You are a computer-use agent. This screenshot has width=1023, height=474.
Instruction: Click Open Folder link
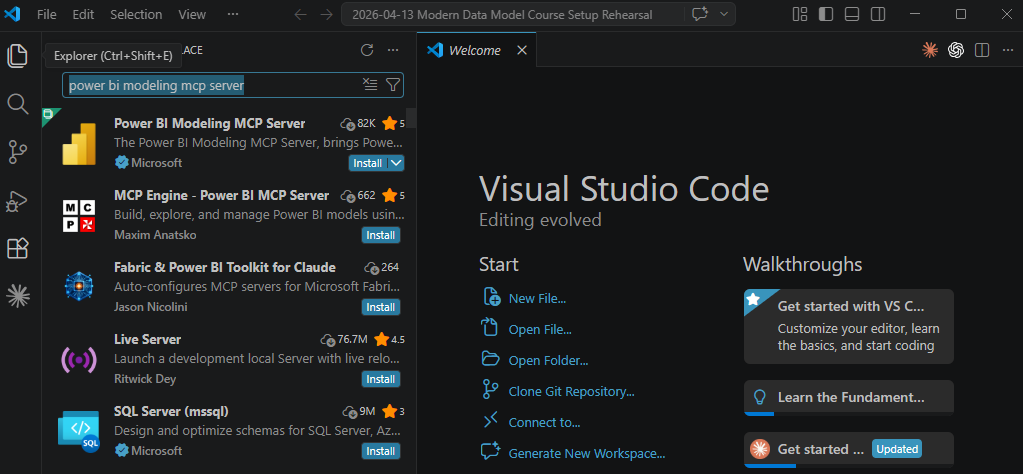point(548,361)
